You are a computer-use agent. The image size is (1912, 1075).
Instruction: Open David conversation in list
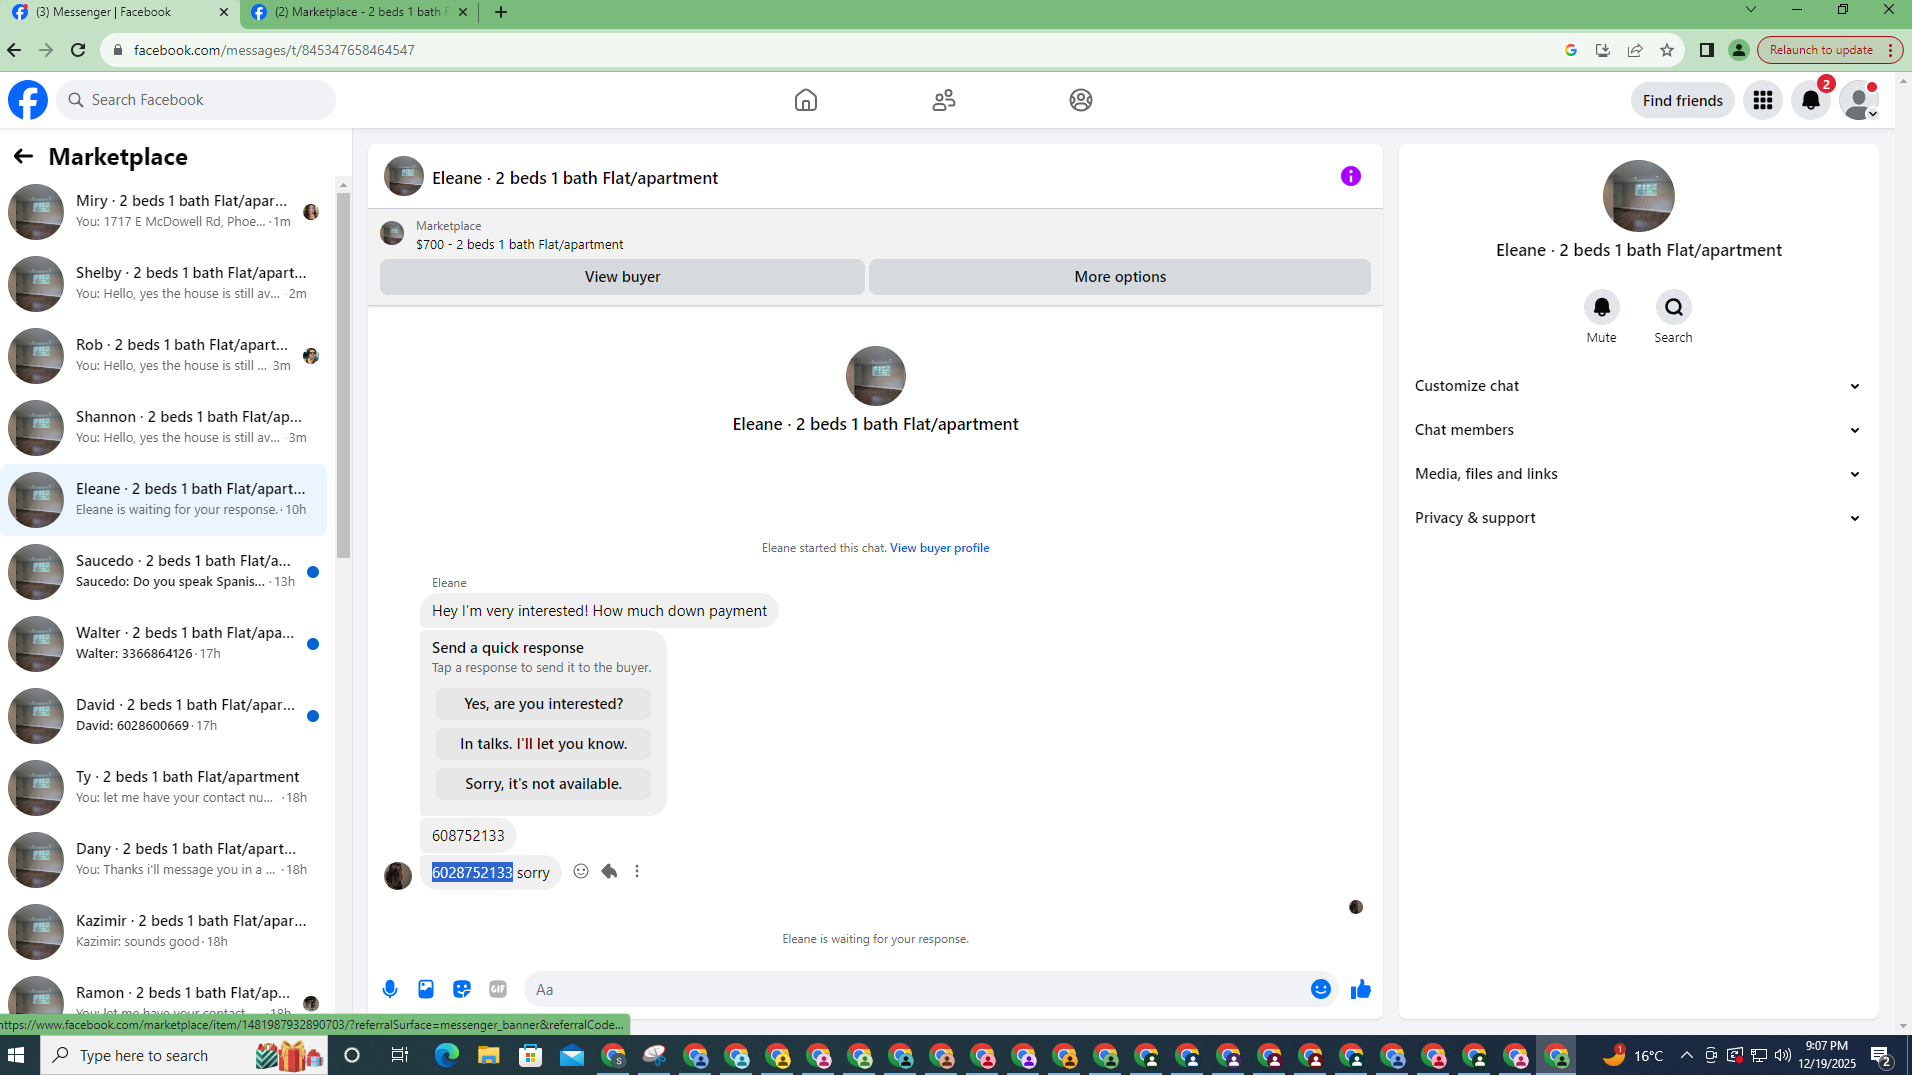164,716
